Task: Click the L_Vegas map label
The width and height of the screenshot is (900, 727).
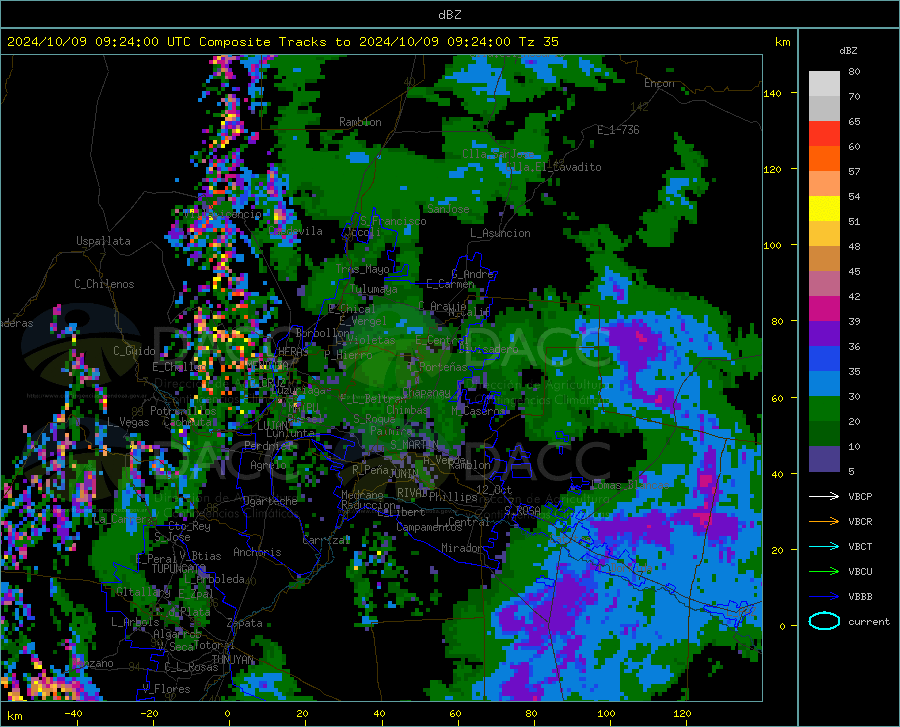Action: 128,422
